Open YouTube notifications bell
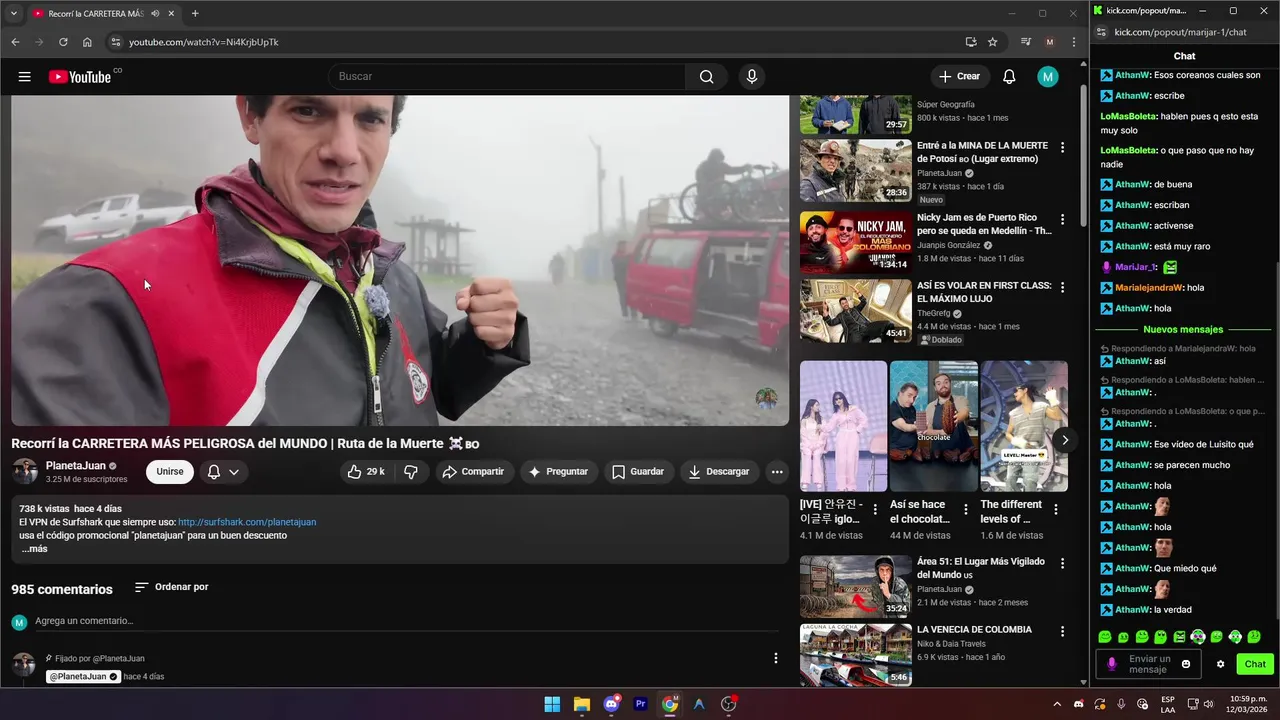The height and width of the screenshot is (720, 1280). [x=1009, y=77]
